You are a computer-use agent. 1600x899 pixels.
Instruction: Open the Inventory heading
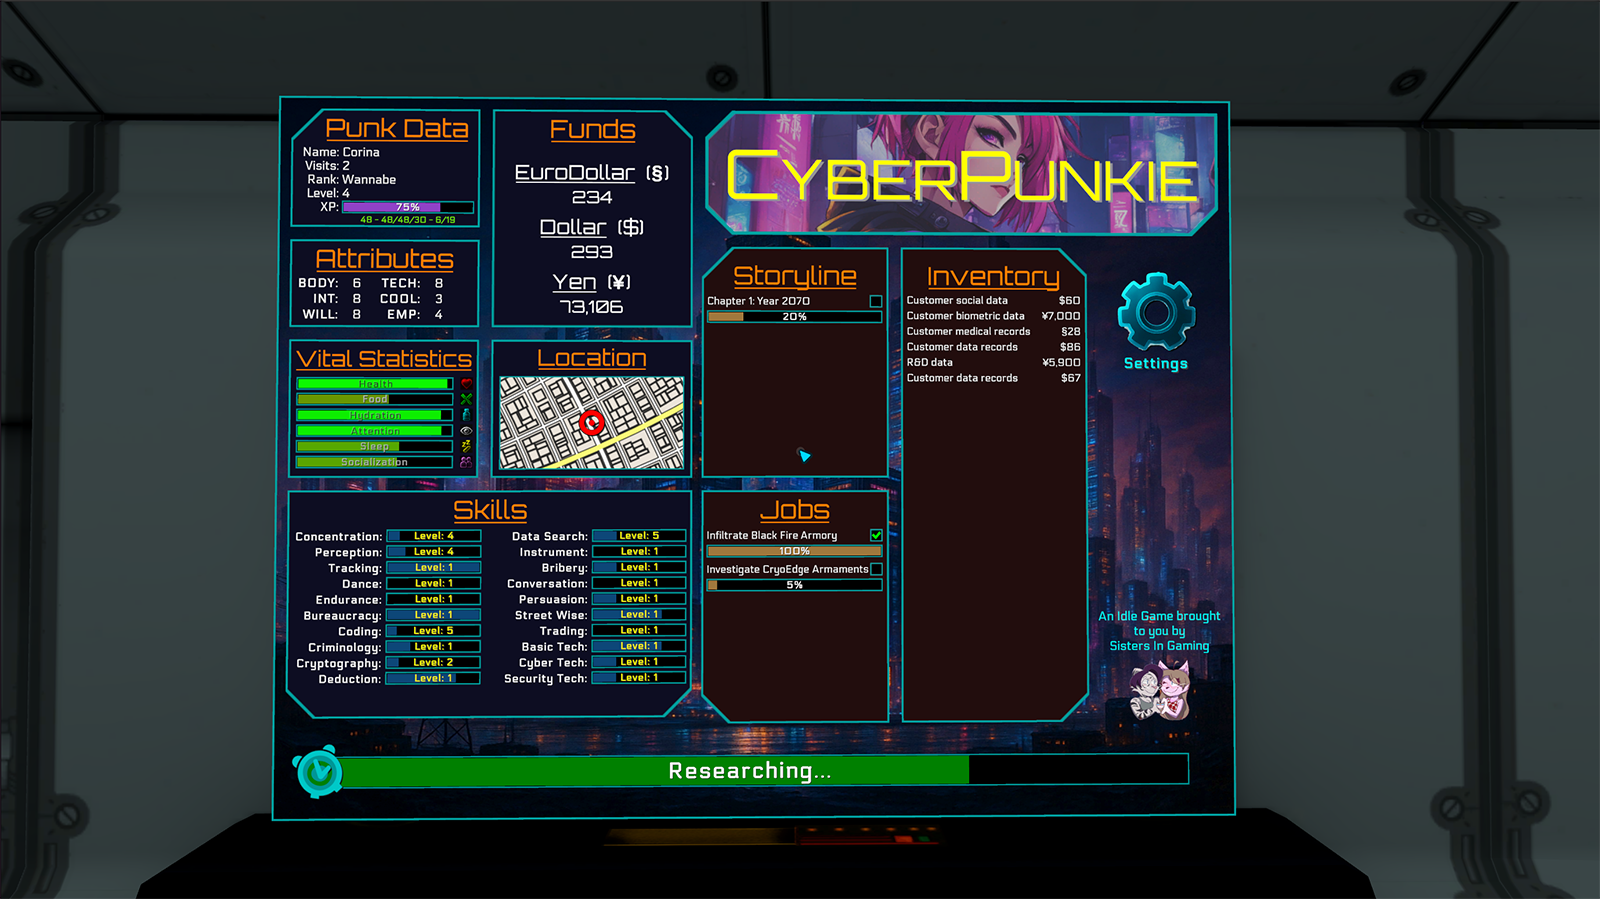pyautogui.click(x=993, y=277)
